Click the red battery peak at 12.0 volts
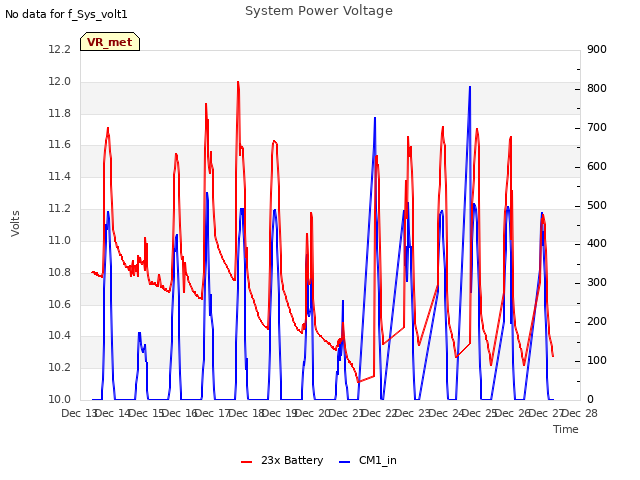 point(238,82)
